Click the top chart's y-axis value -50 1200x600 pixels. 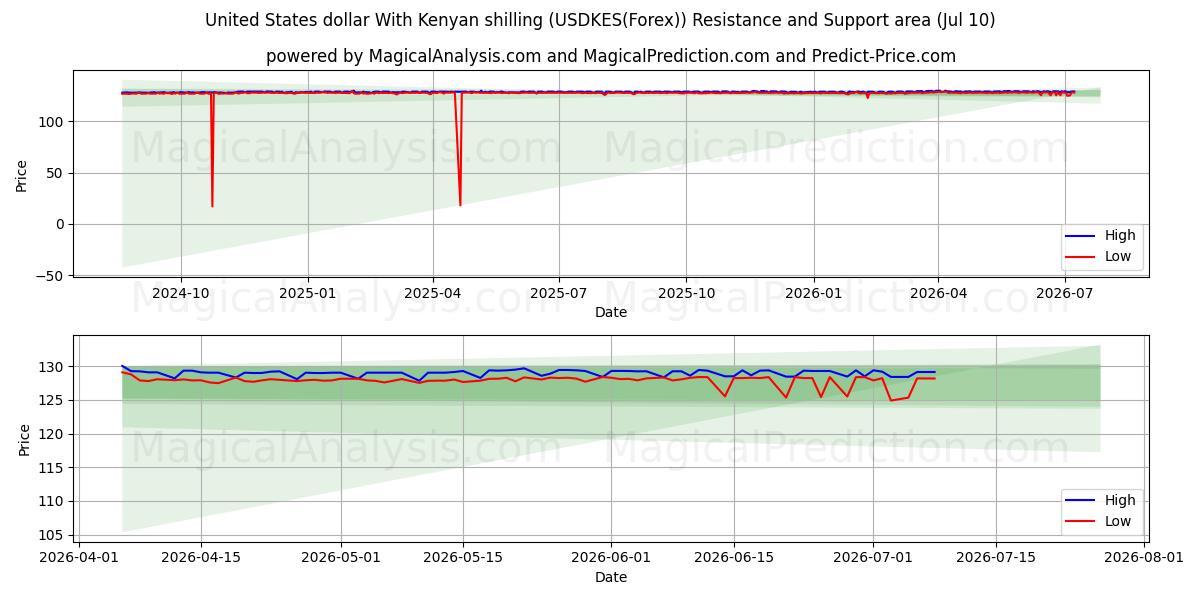tap(50, 275)
